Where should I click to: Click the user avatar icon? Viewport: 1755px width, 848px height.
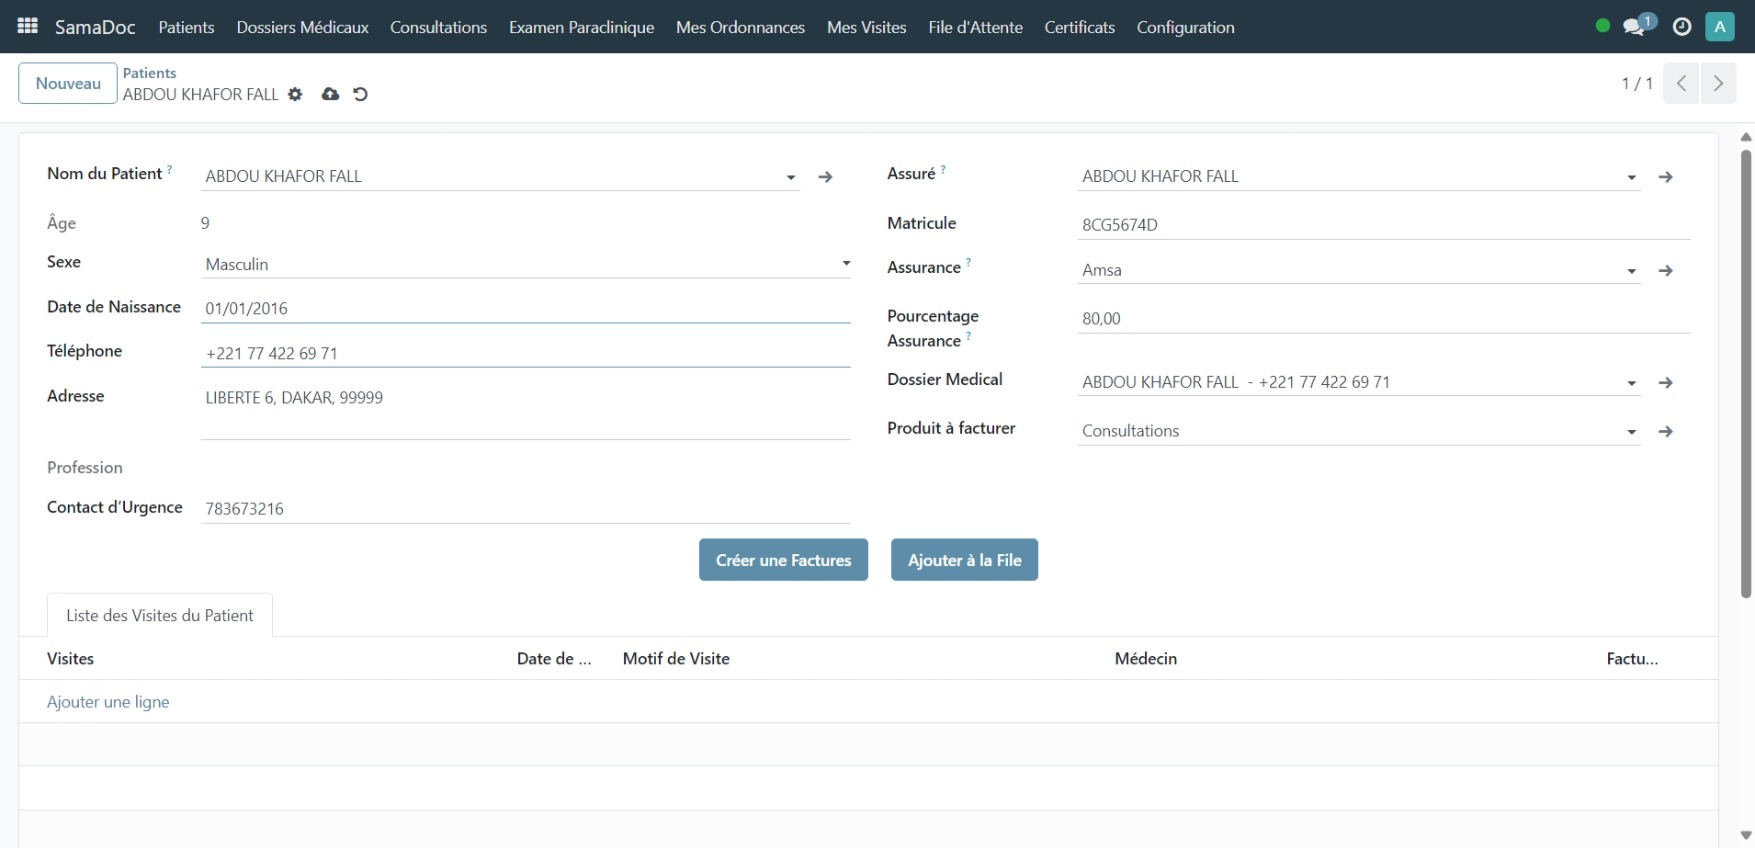click(x=1720, y=27)
